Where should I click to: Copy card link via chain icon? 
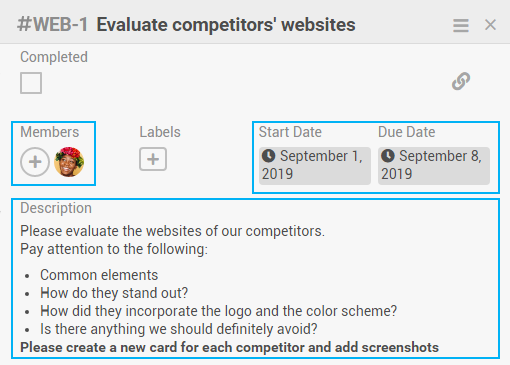click(x=461, y=81)
